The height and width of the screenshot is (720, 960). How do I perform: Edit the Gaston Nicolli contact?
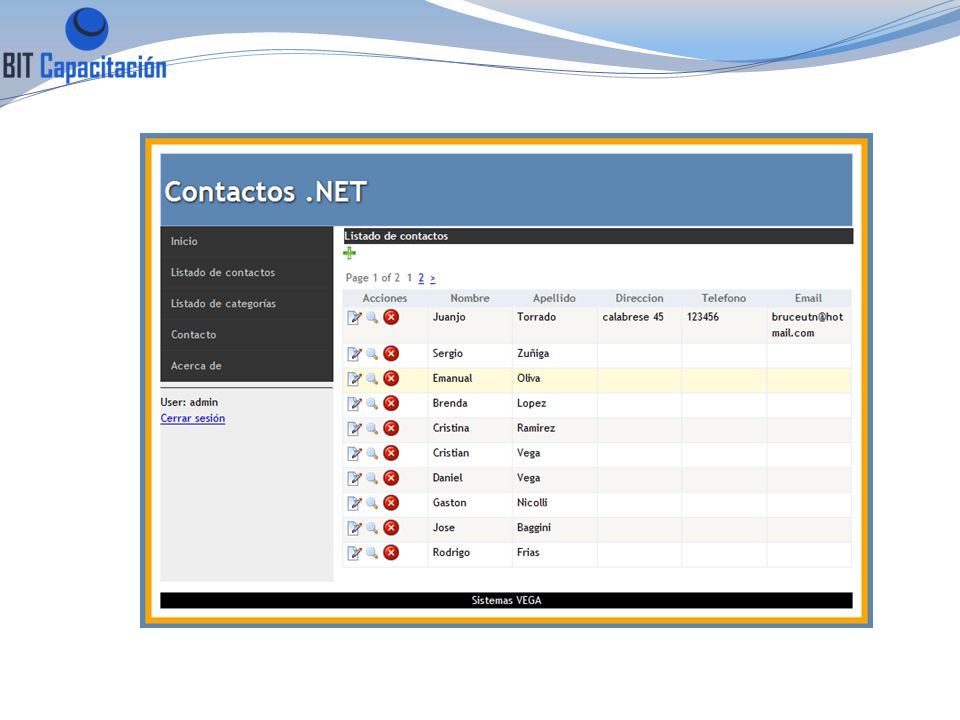pyautogui.click(x=354, y=503)
